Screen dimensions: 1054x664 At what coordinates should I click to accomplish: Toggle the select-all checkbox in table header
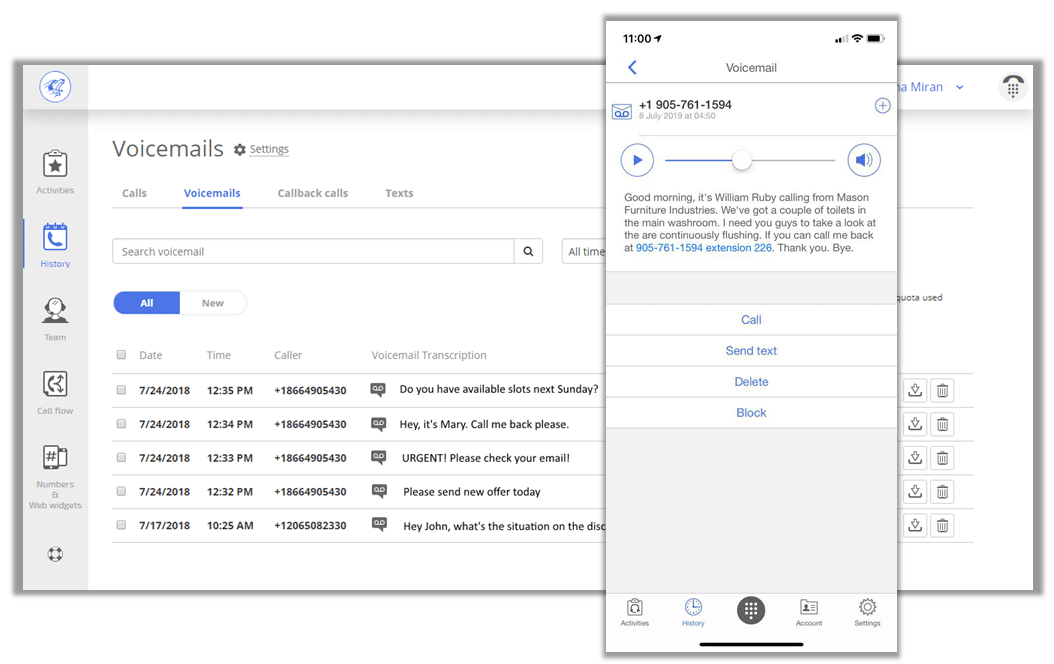pyautogui.click(x=121, y=354)
